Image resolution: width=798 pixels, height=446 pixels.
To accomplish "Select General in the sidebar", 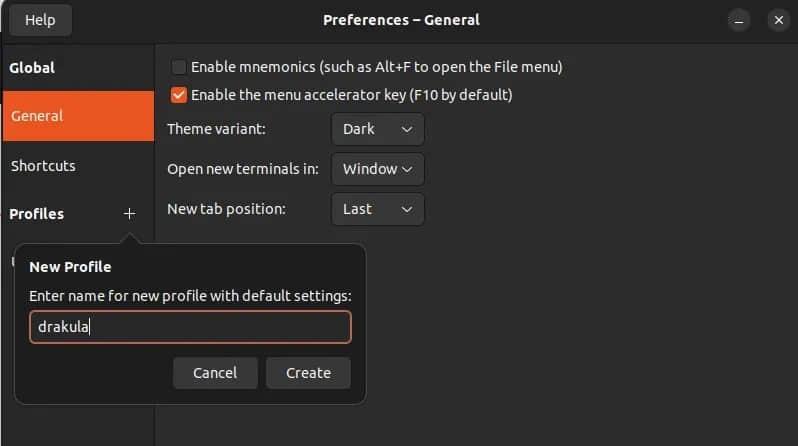I will point(78,116).
